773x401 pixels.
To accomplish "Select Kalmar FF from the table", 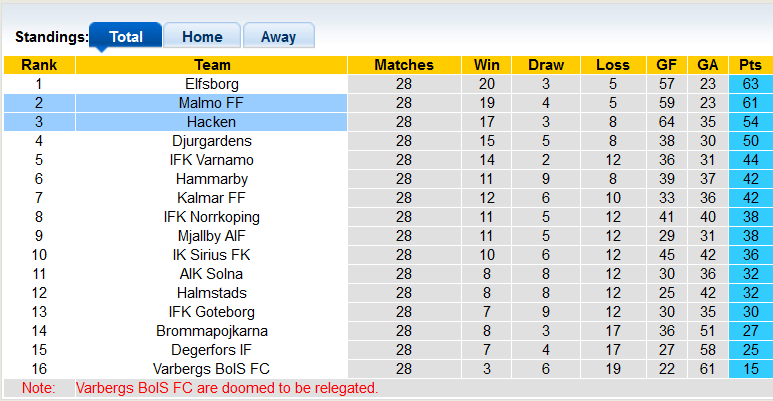I will tap(211, 198).
